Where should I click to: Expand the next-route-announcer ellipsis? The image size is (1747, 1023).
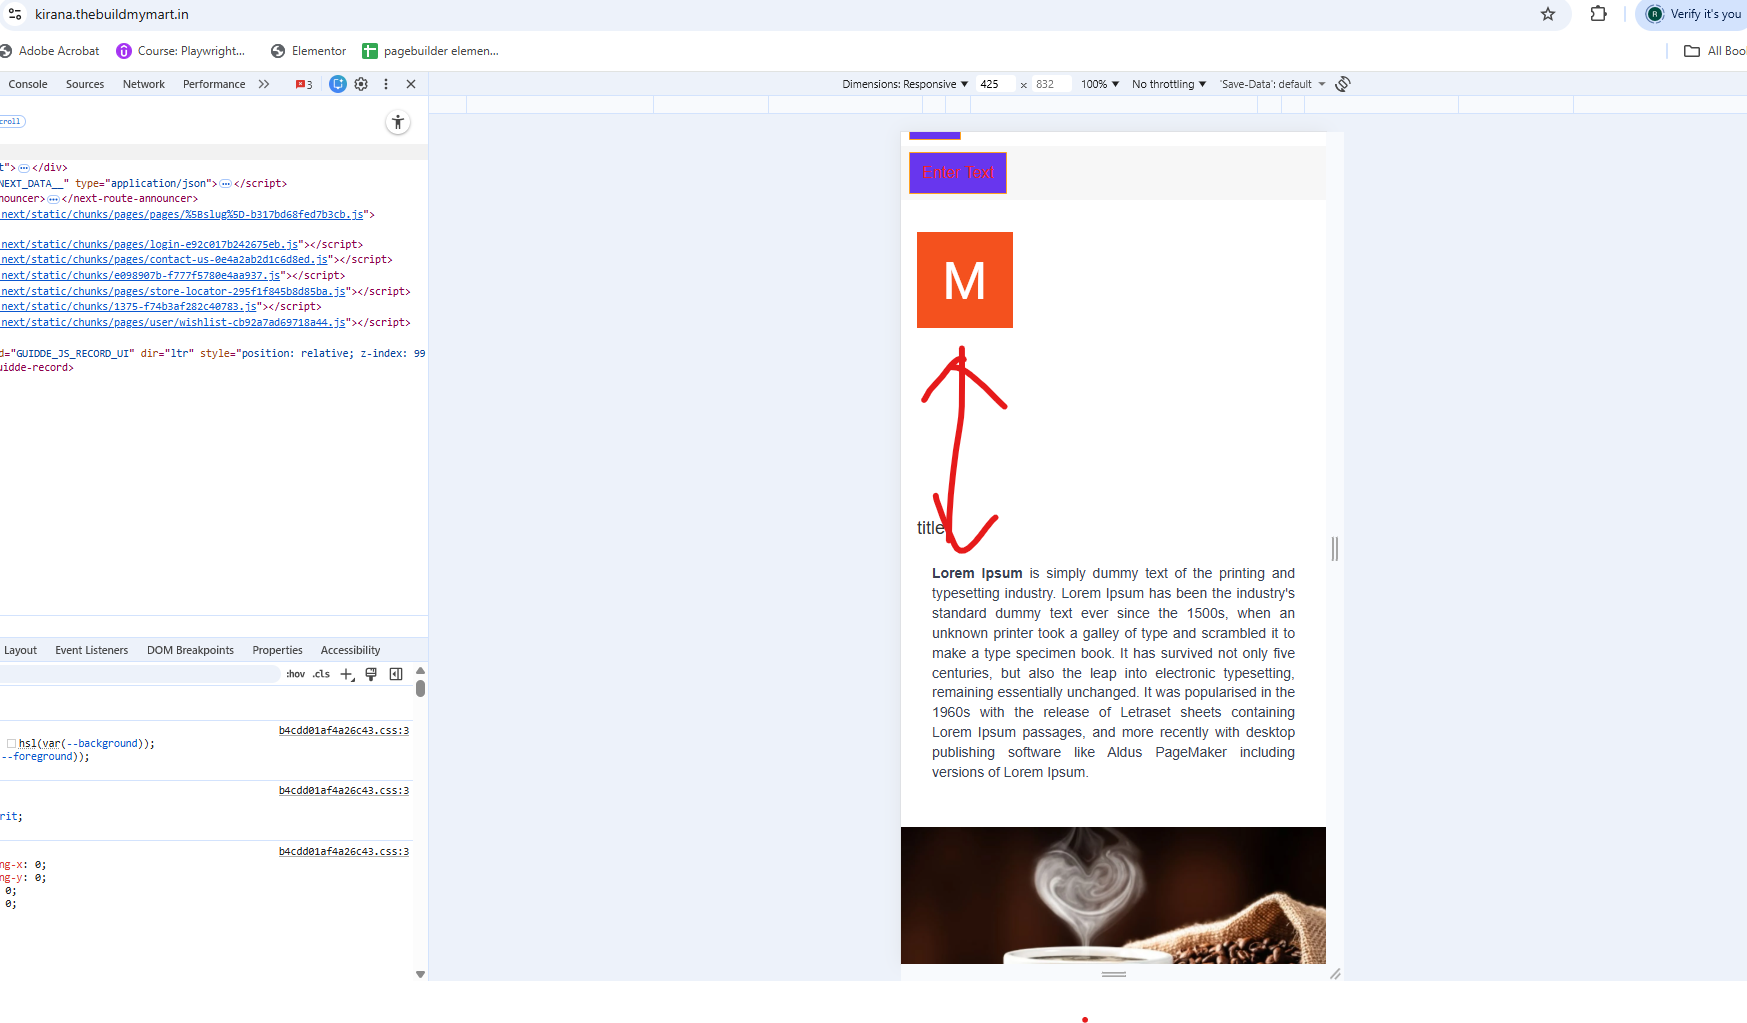54,199
